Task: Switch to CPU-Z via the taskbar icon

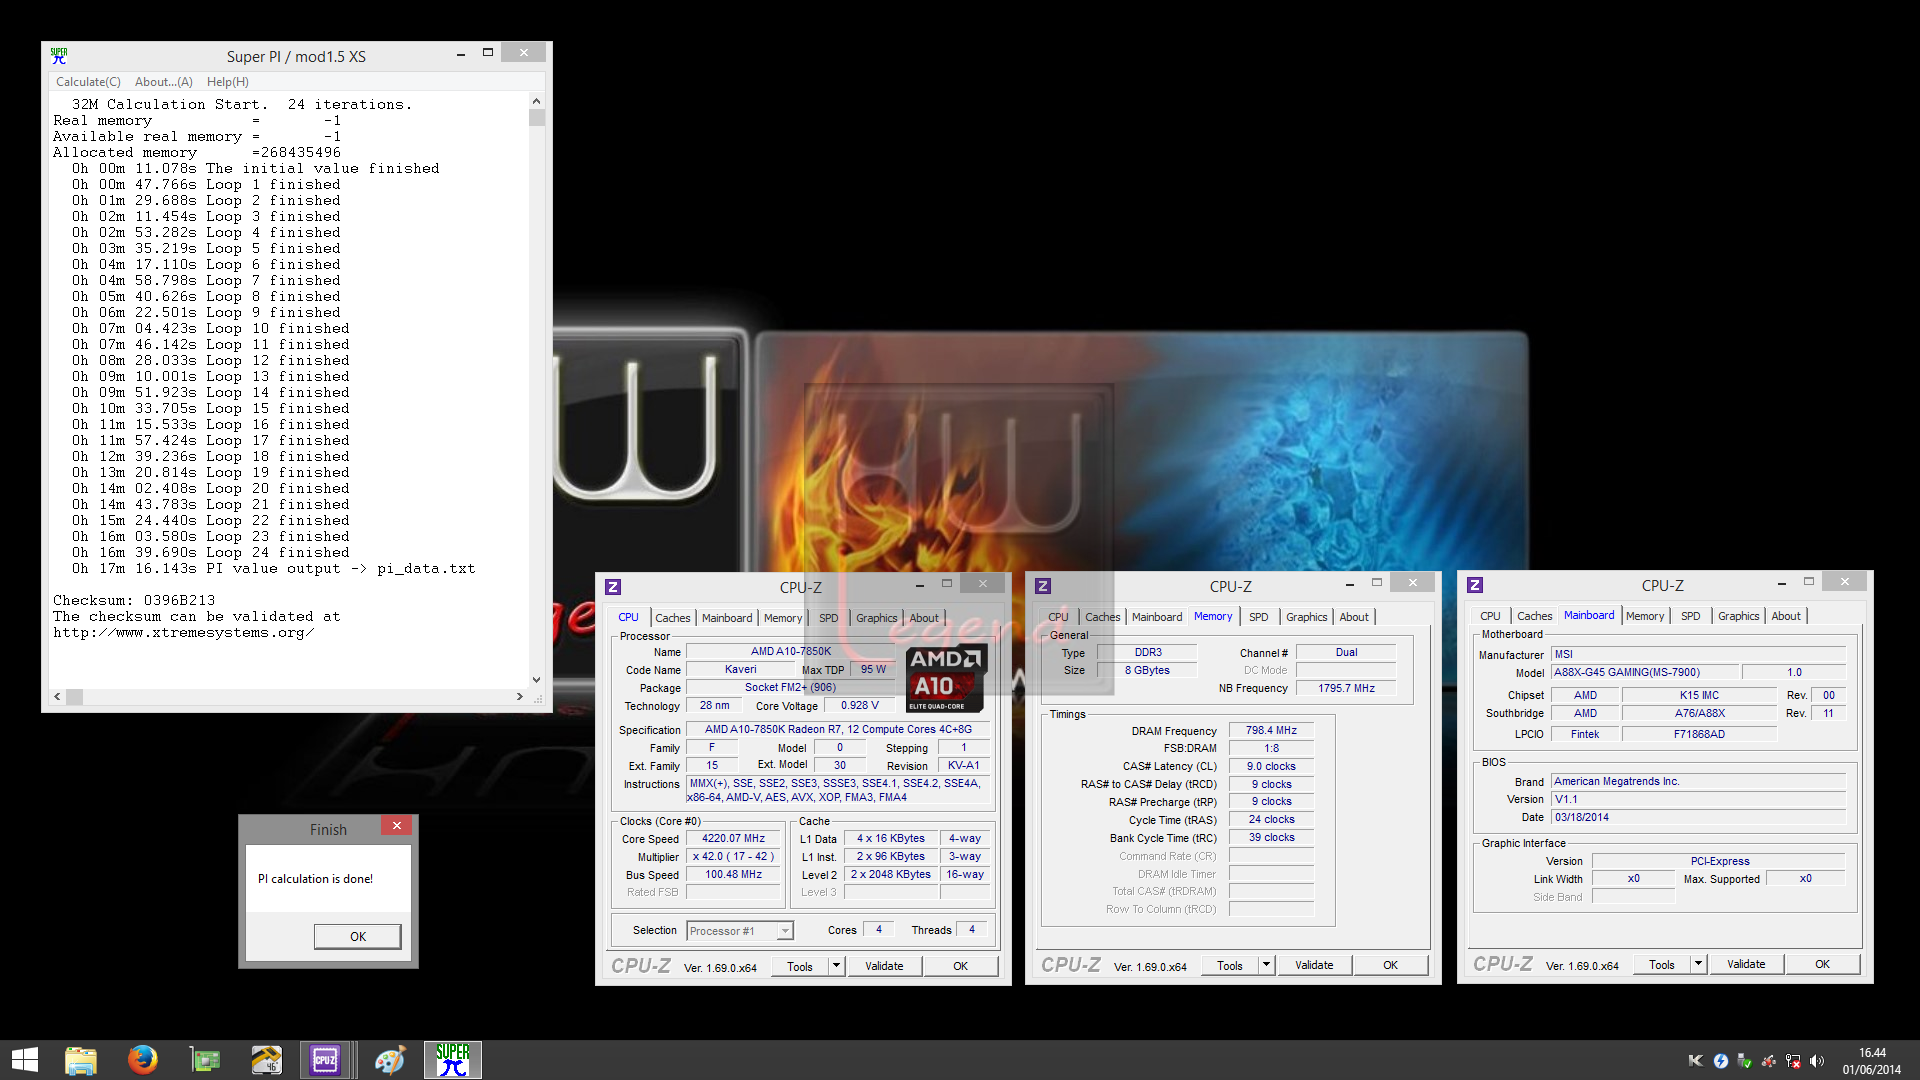Action: coord(326,1060)
